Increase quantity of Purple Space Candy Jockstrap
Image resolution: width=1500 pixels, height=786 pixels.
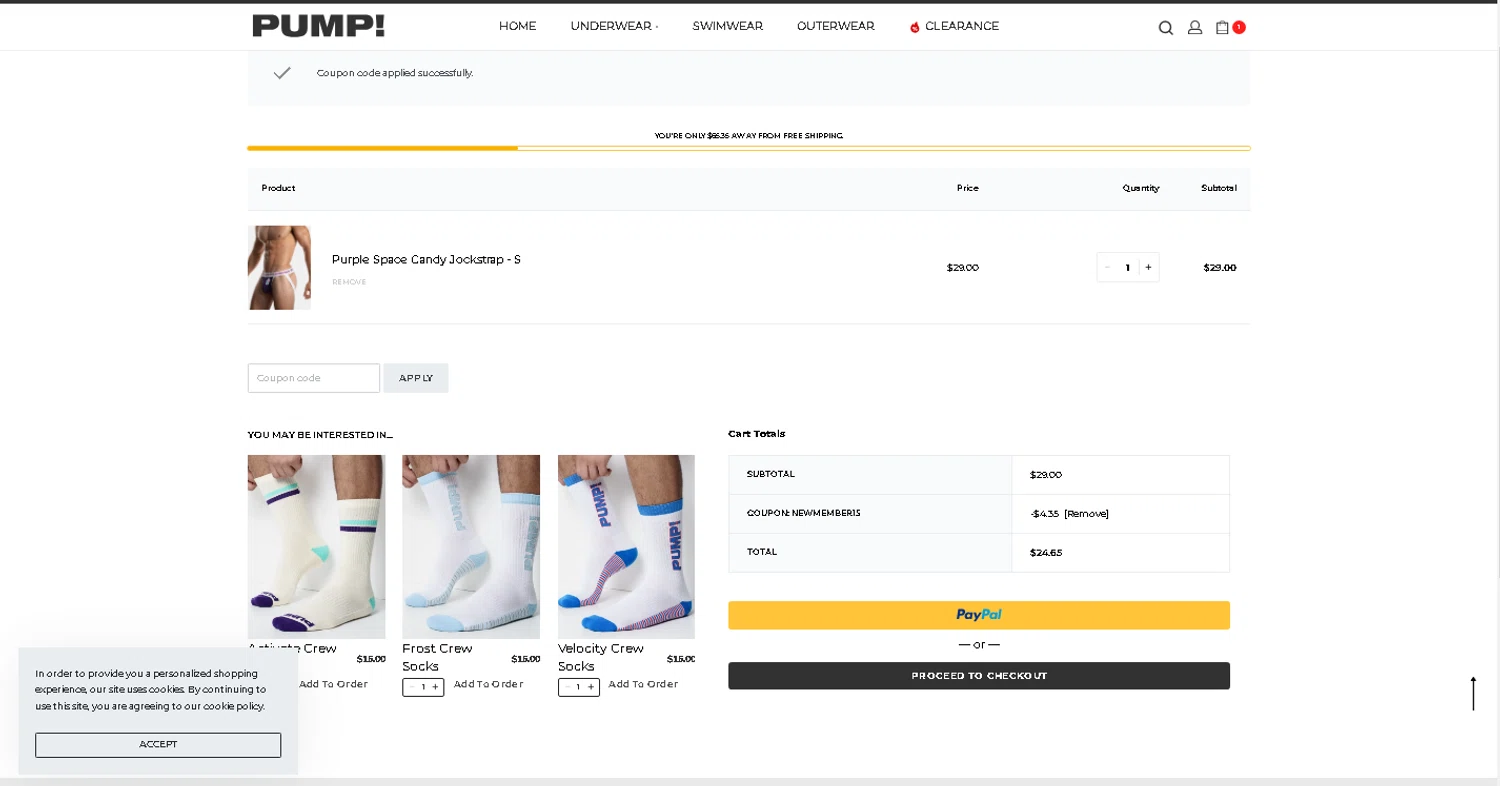click(1148, 267)
